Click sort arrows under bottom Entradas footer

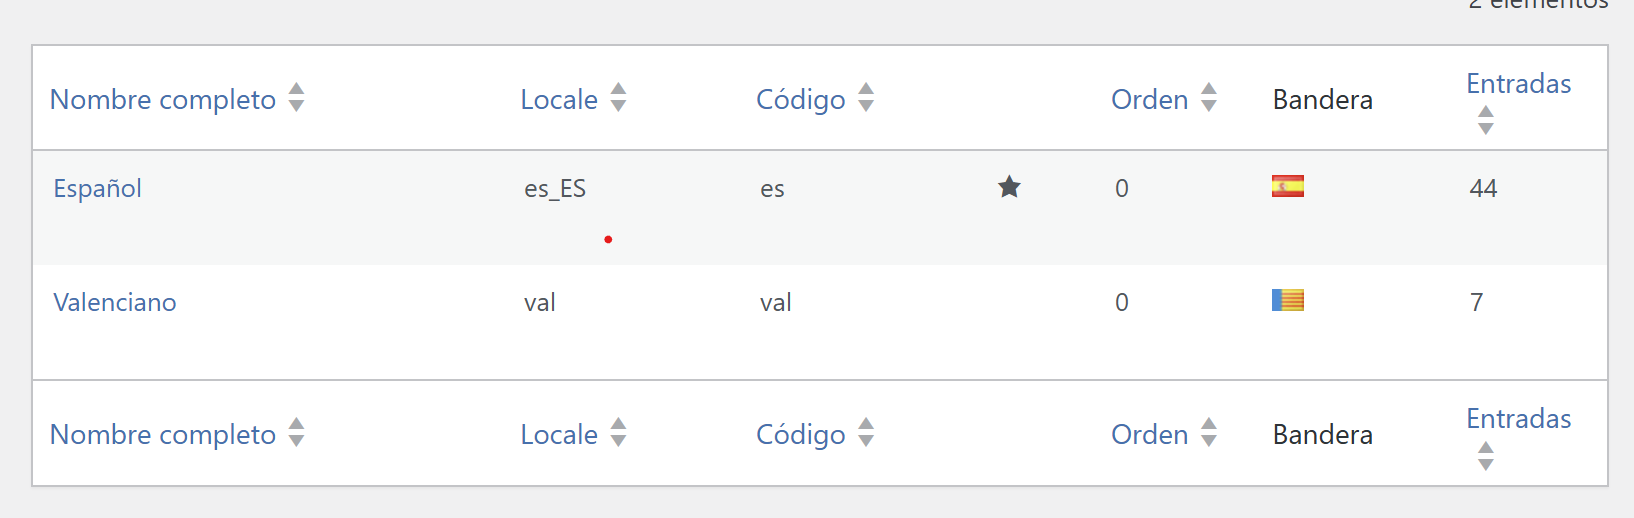[x=1486, y=456]
